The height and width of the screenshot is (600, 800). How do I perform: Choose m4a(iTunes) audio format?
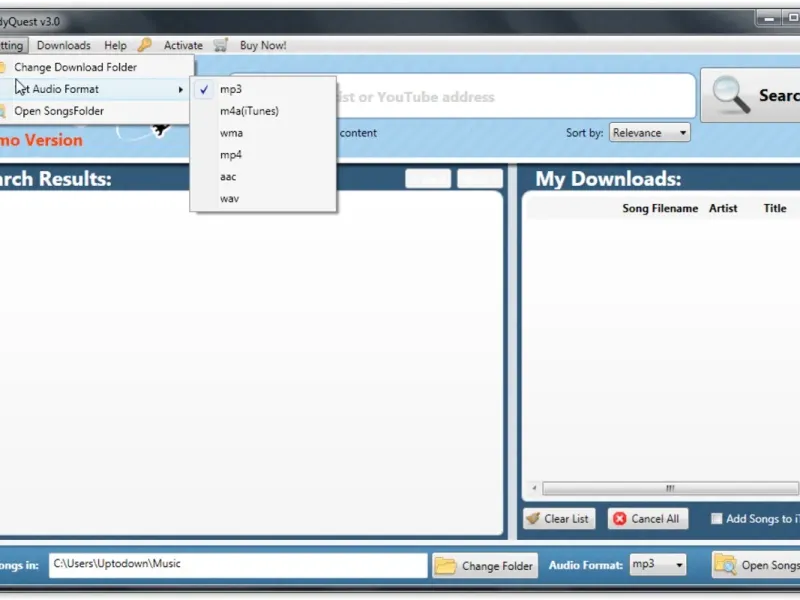(x=263, y=111)
